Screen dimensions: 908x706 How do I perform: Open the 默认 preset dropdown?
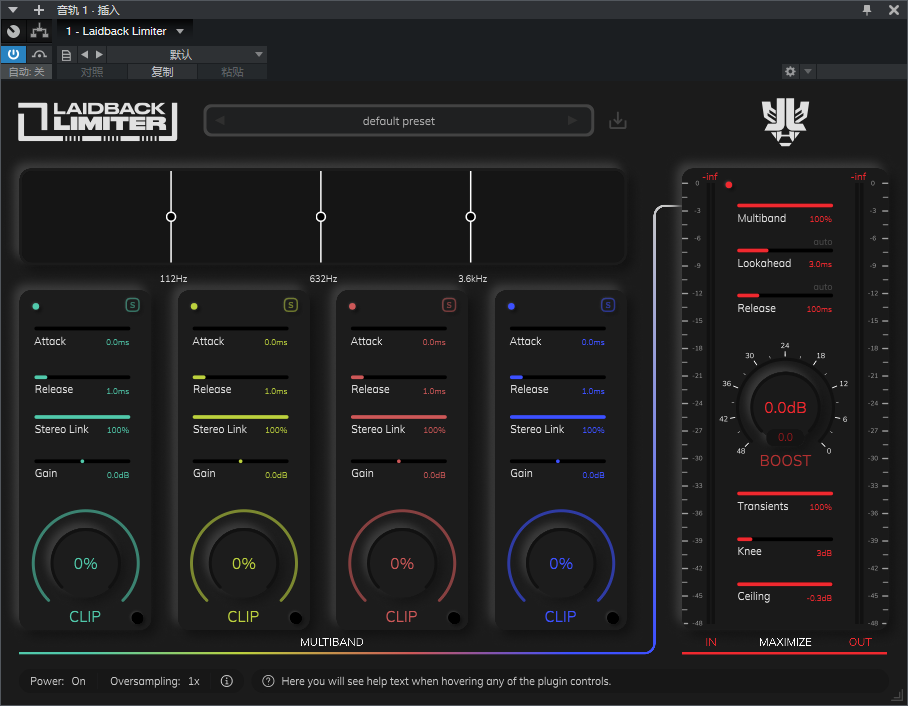pyautogui.click(x=186, y=54)
